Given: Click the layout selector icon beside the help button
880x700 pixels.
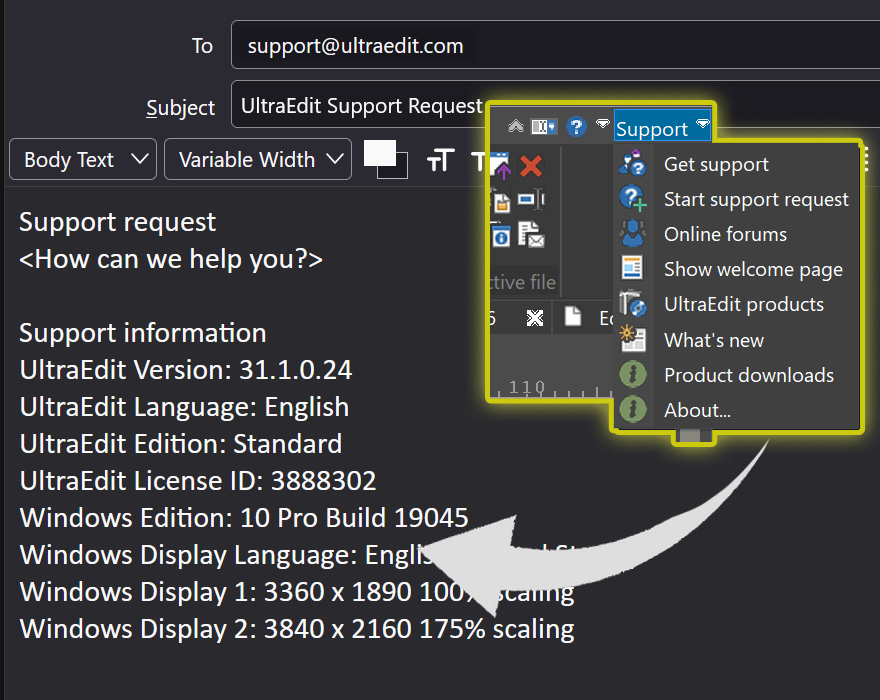Looking at the screenshot, I should coord(543,126).
